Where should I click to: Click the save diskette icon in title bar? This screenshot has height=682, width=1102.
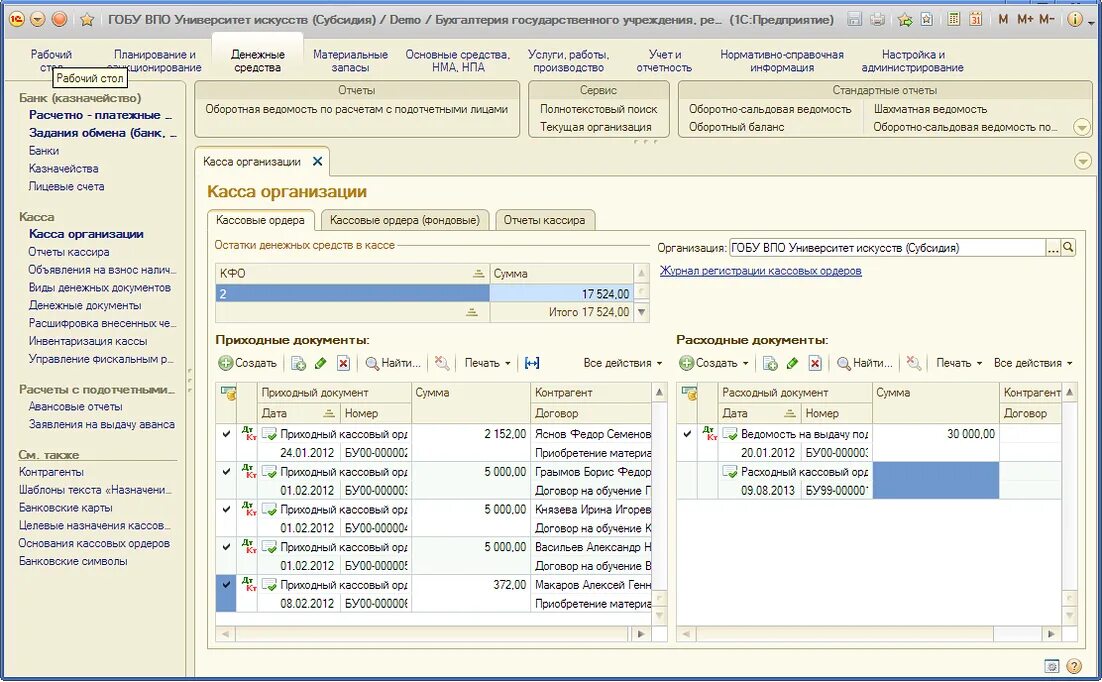coord(855,20)
